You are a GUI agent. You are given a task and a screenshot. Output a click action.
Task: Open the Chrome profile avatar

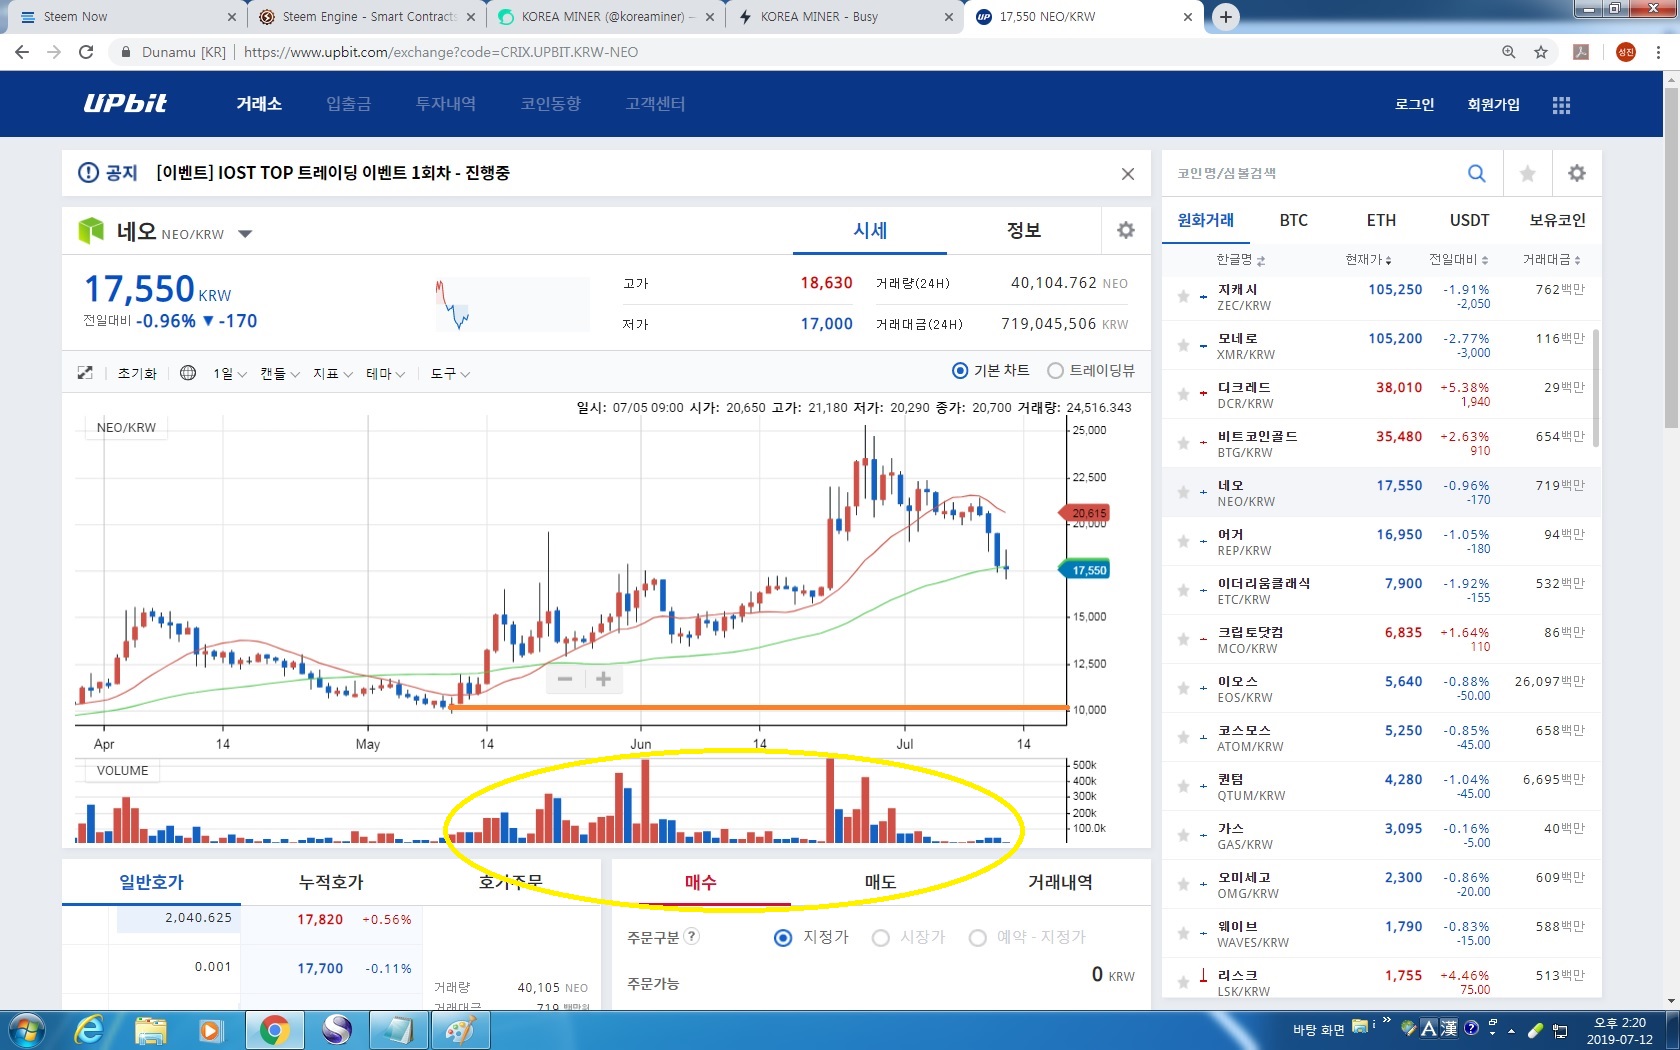click(x=1626, y=52)
